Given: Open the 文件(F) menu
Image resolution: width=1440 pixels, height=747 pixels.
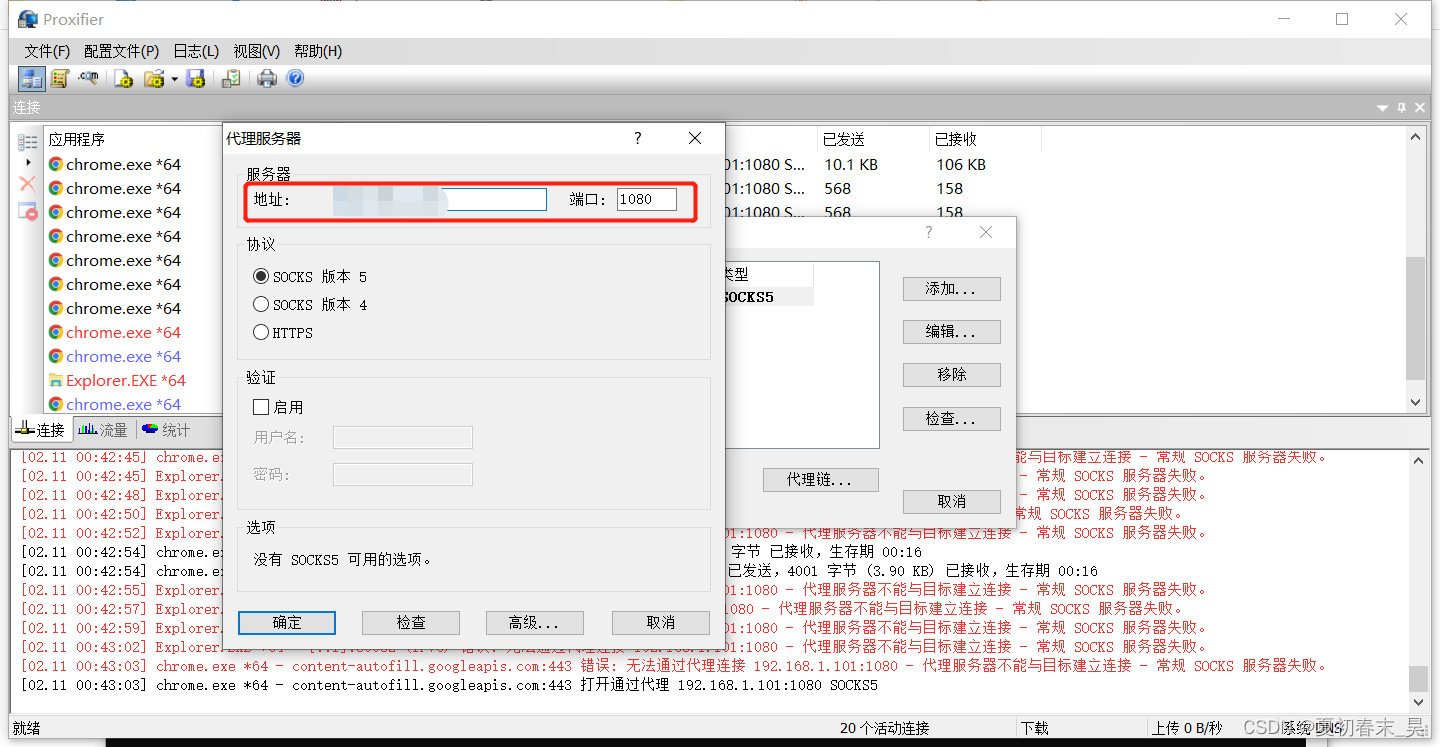Looking at the screenshot, I should [x=47, y=51].
